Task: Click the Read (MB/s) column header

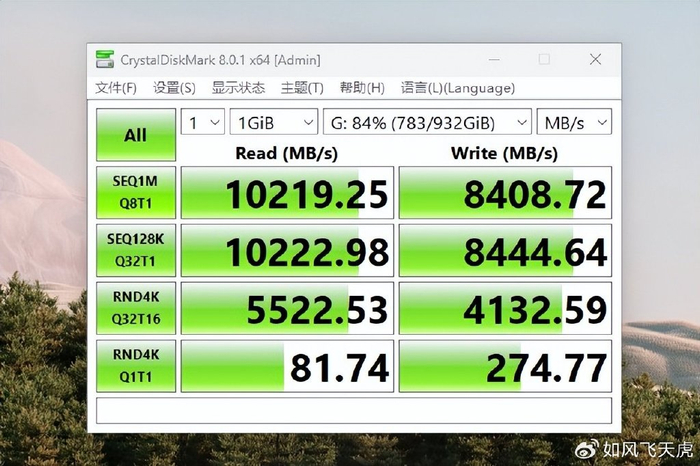Action: pyautogui.click(x=287, y=153)
